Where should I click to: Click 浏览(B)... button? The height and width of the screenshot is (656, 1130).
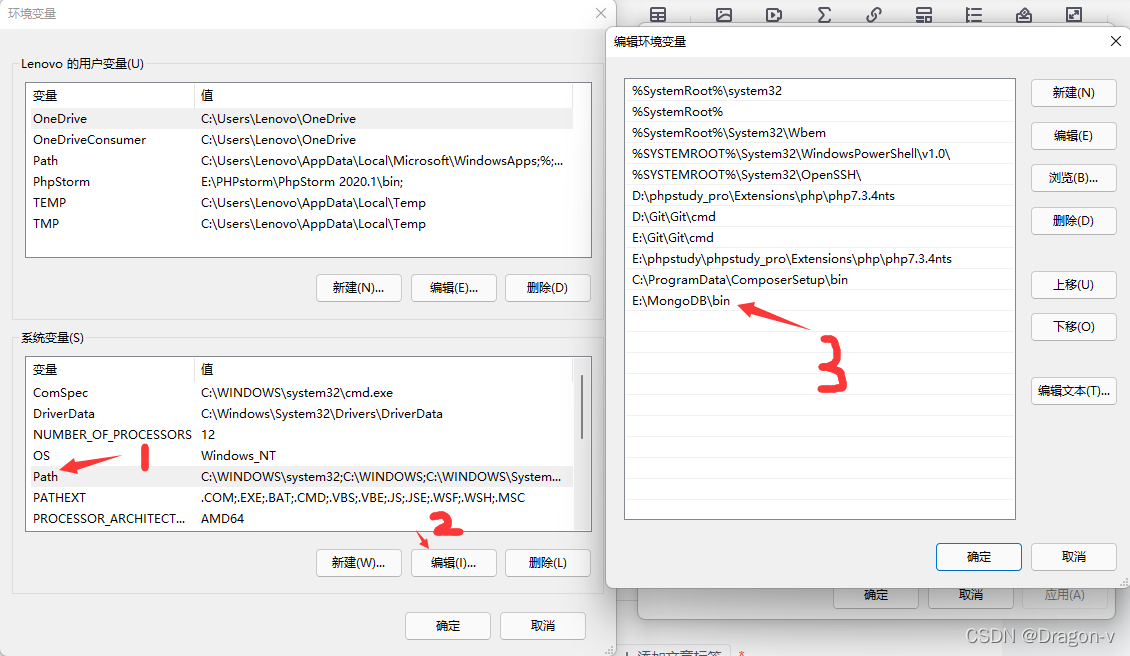(1073, 178)
